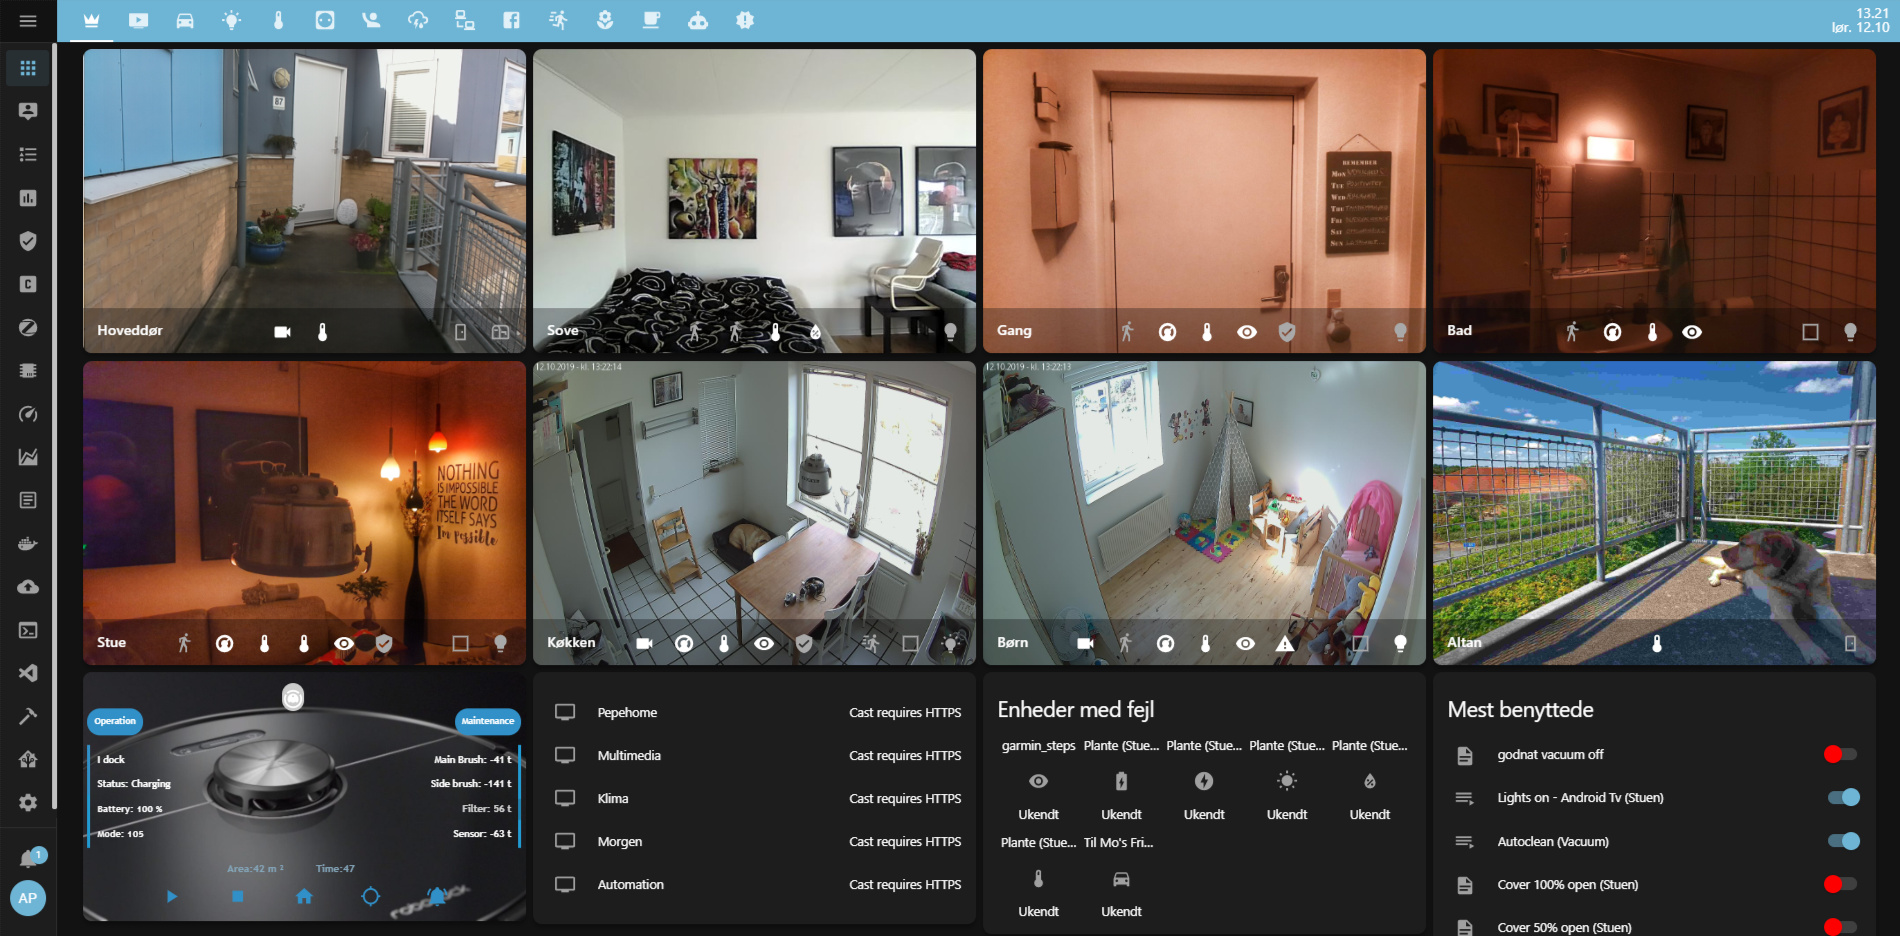Viewport: 1900px width, 936px height.
Task: Select the Automation cast row
Action: 755,885
